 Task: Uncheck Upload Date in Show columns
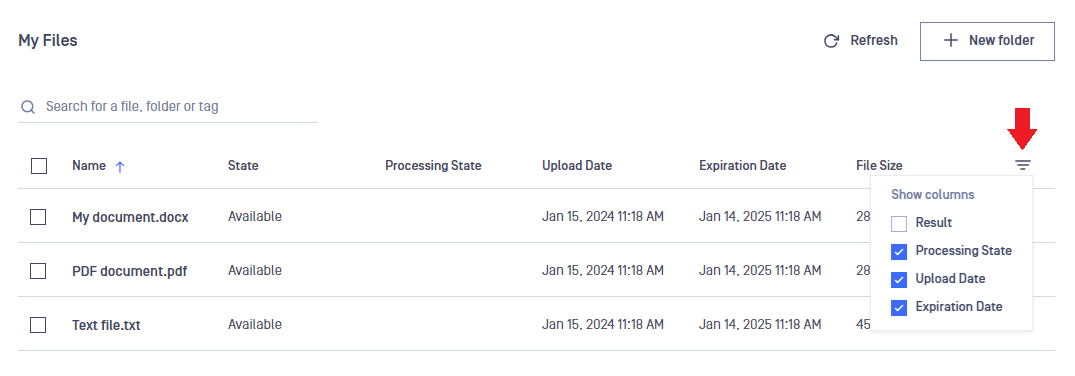coord(899,279)
